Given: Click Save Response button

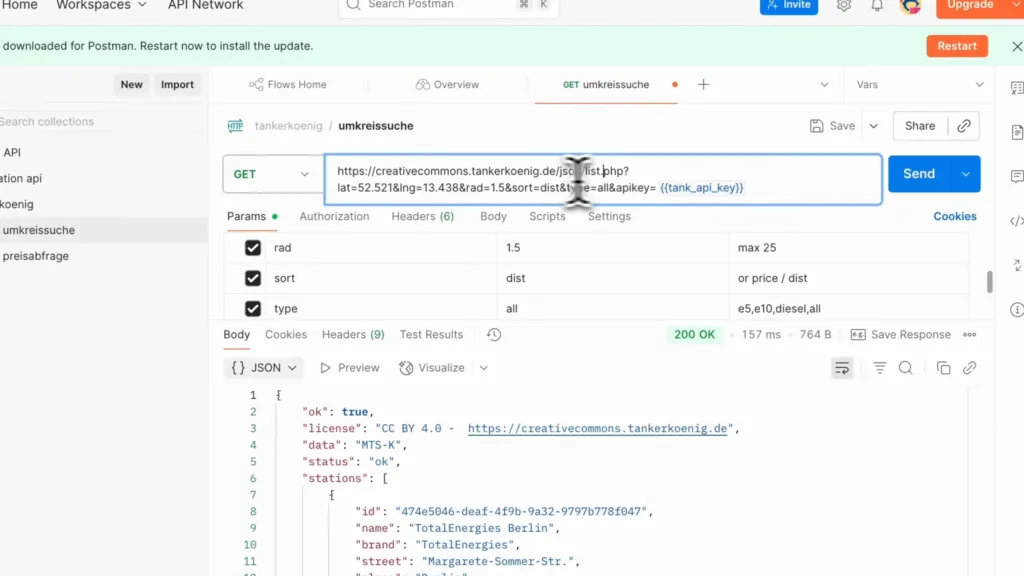Looking at the screenshot, I should [x=901, y=334].
